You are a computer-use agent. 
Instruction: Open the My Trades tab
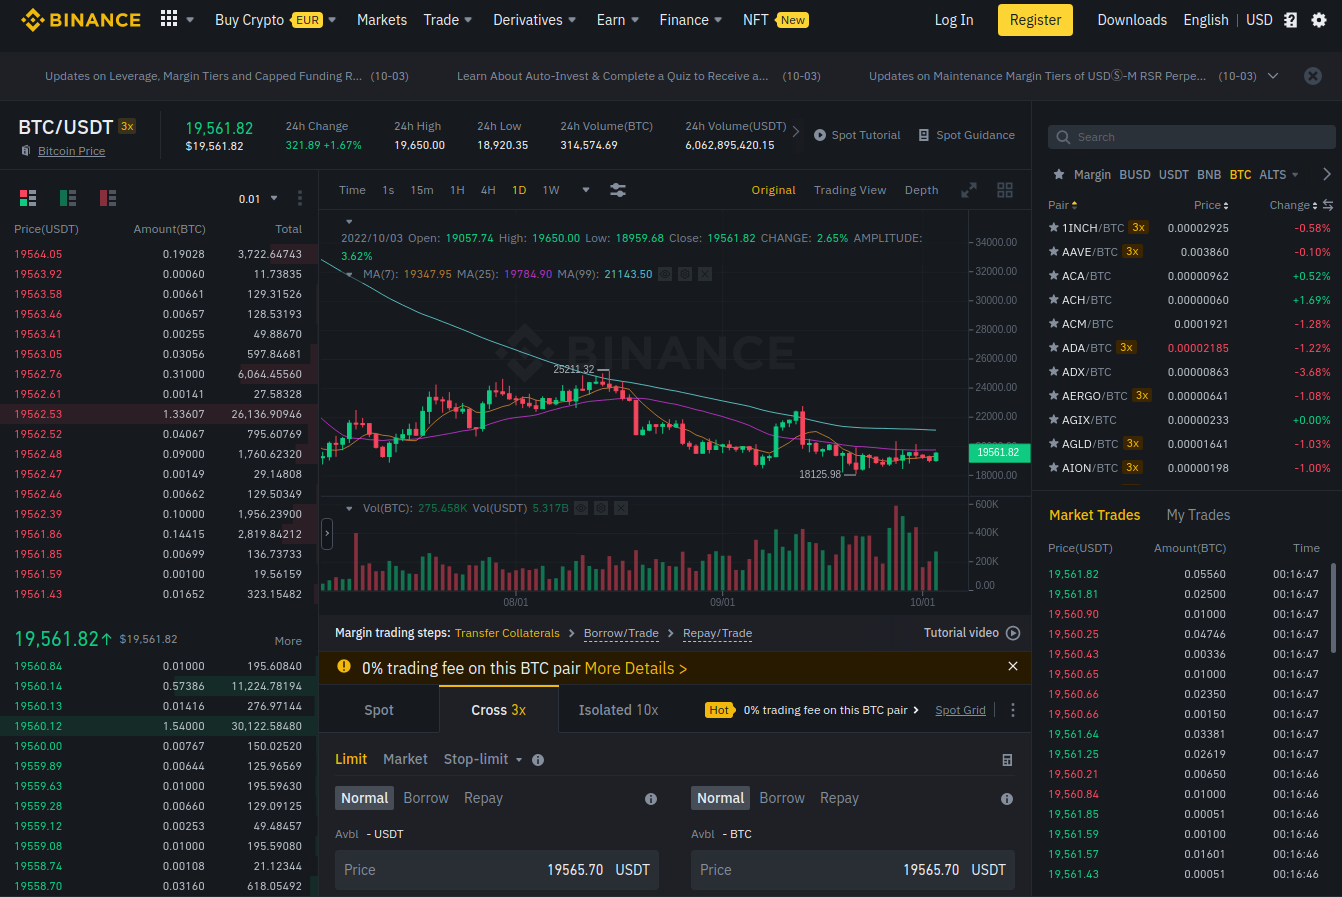(1198, 515)
